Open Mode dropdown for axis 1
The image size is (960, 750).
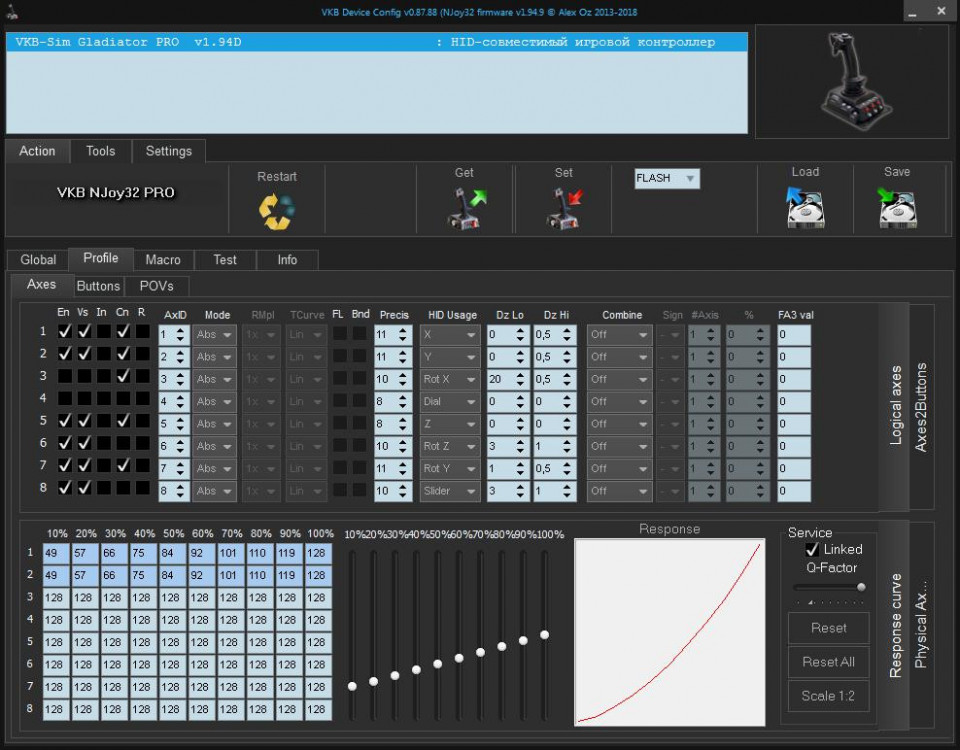tap(214, 335)
